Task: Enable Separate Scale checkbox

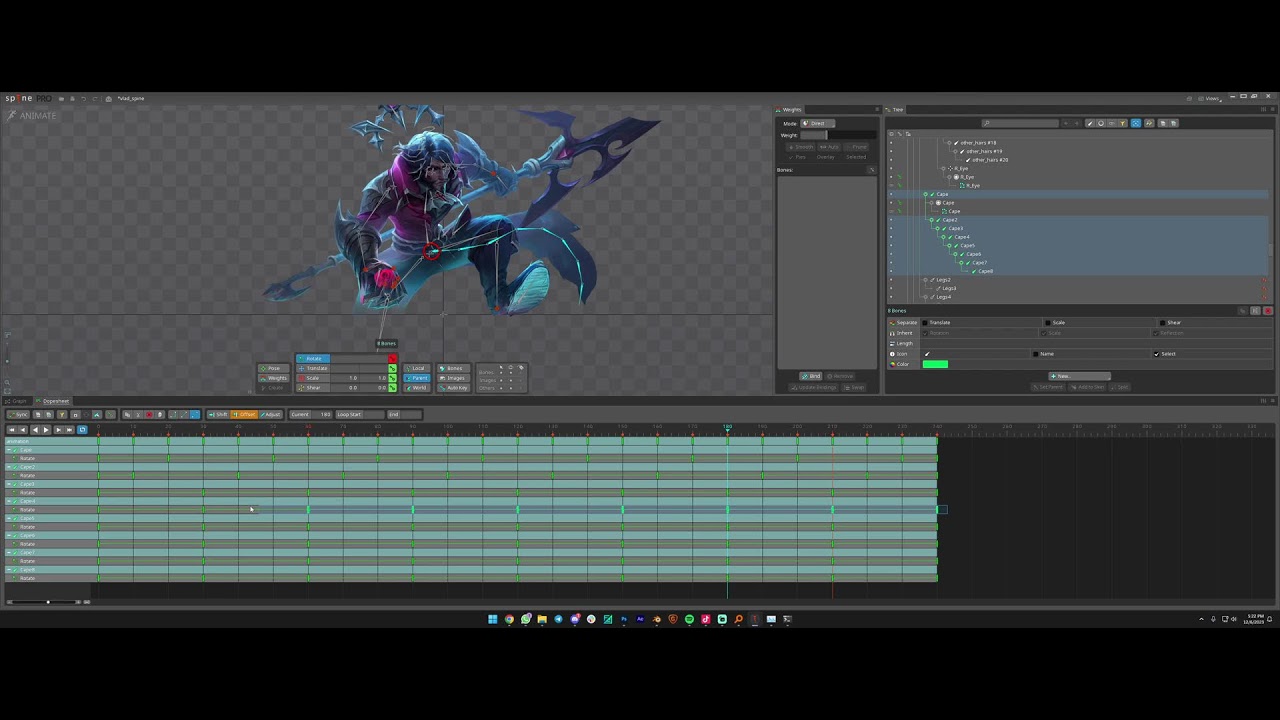Action: (x=1048, y=323)
